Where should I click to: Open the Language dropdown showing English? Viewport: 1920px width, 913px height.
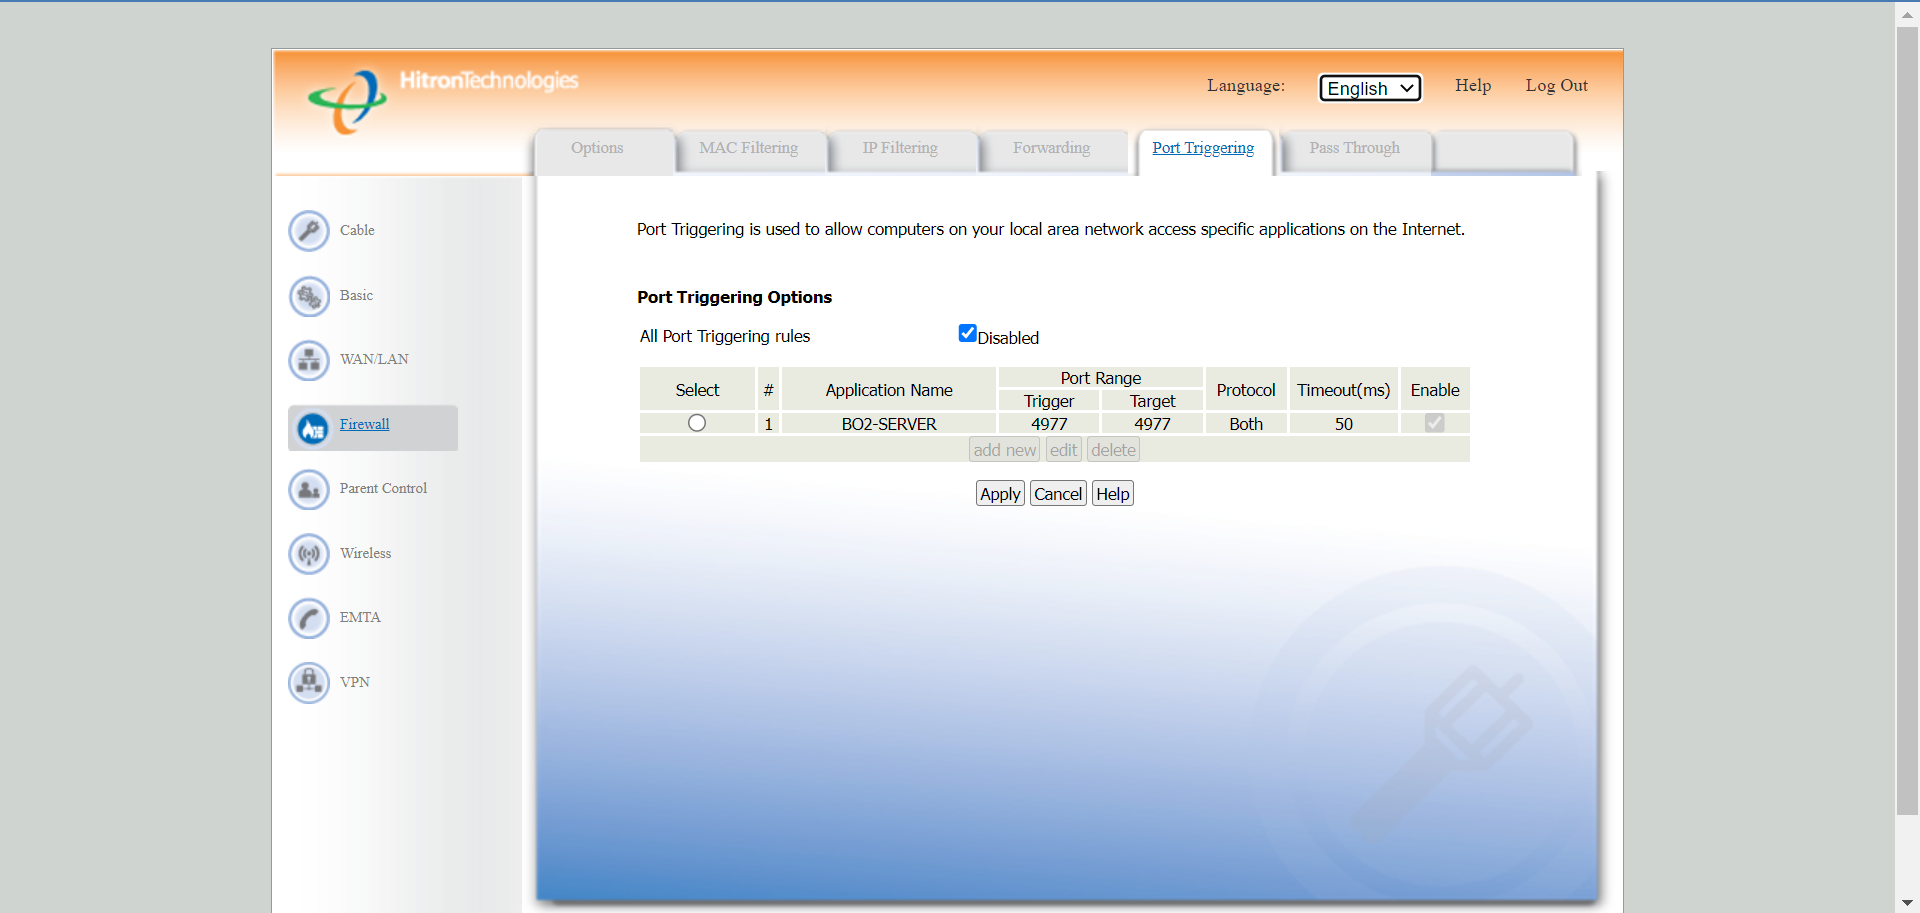click(1370, 88)
